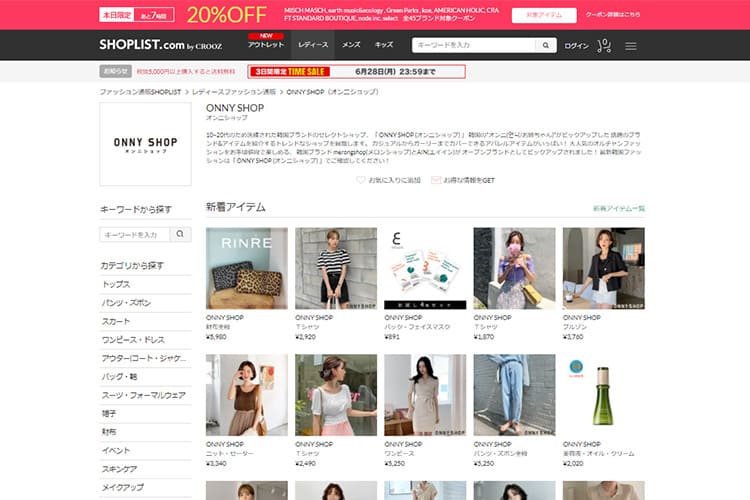Screen dimensions: 750x500
Task: Focus the header keyword search field
Action: (474, 45)
